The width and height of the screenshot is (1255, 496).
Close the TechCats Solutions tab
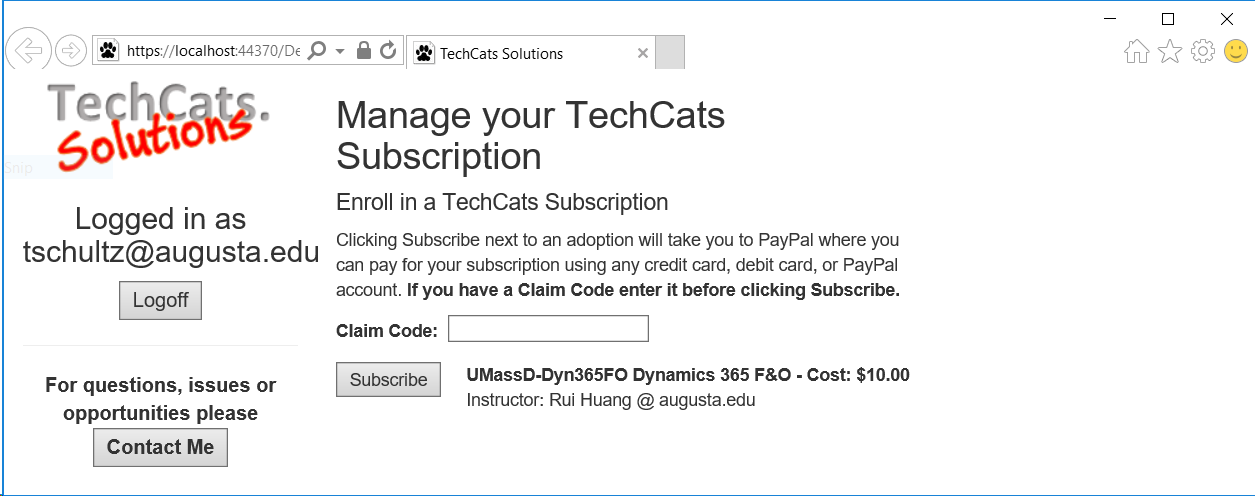click(x=642, y=53)
